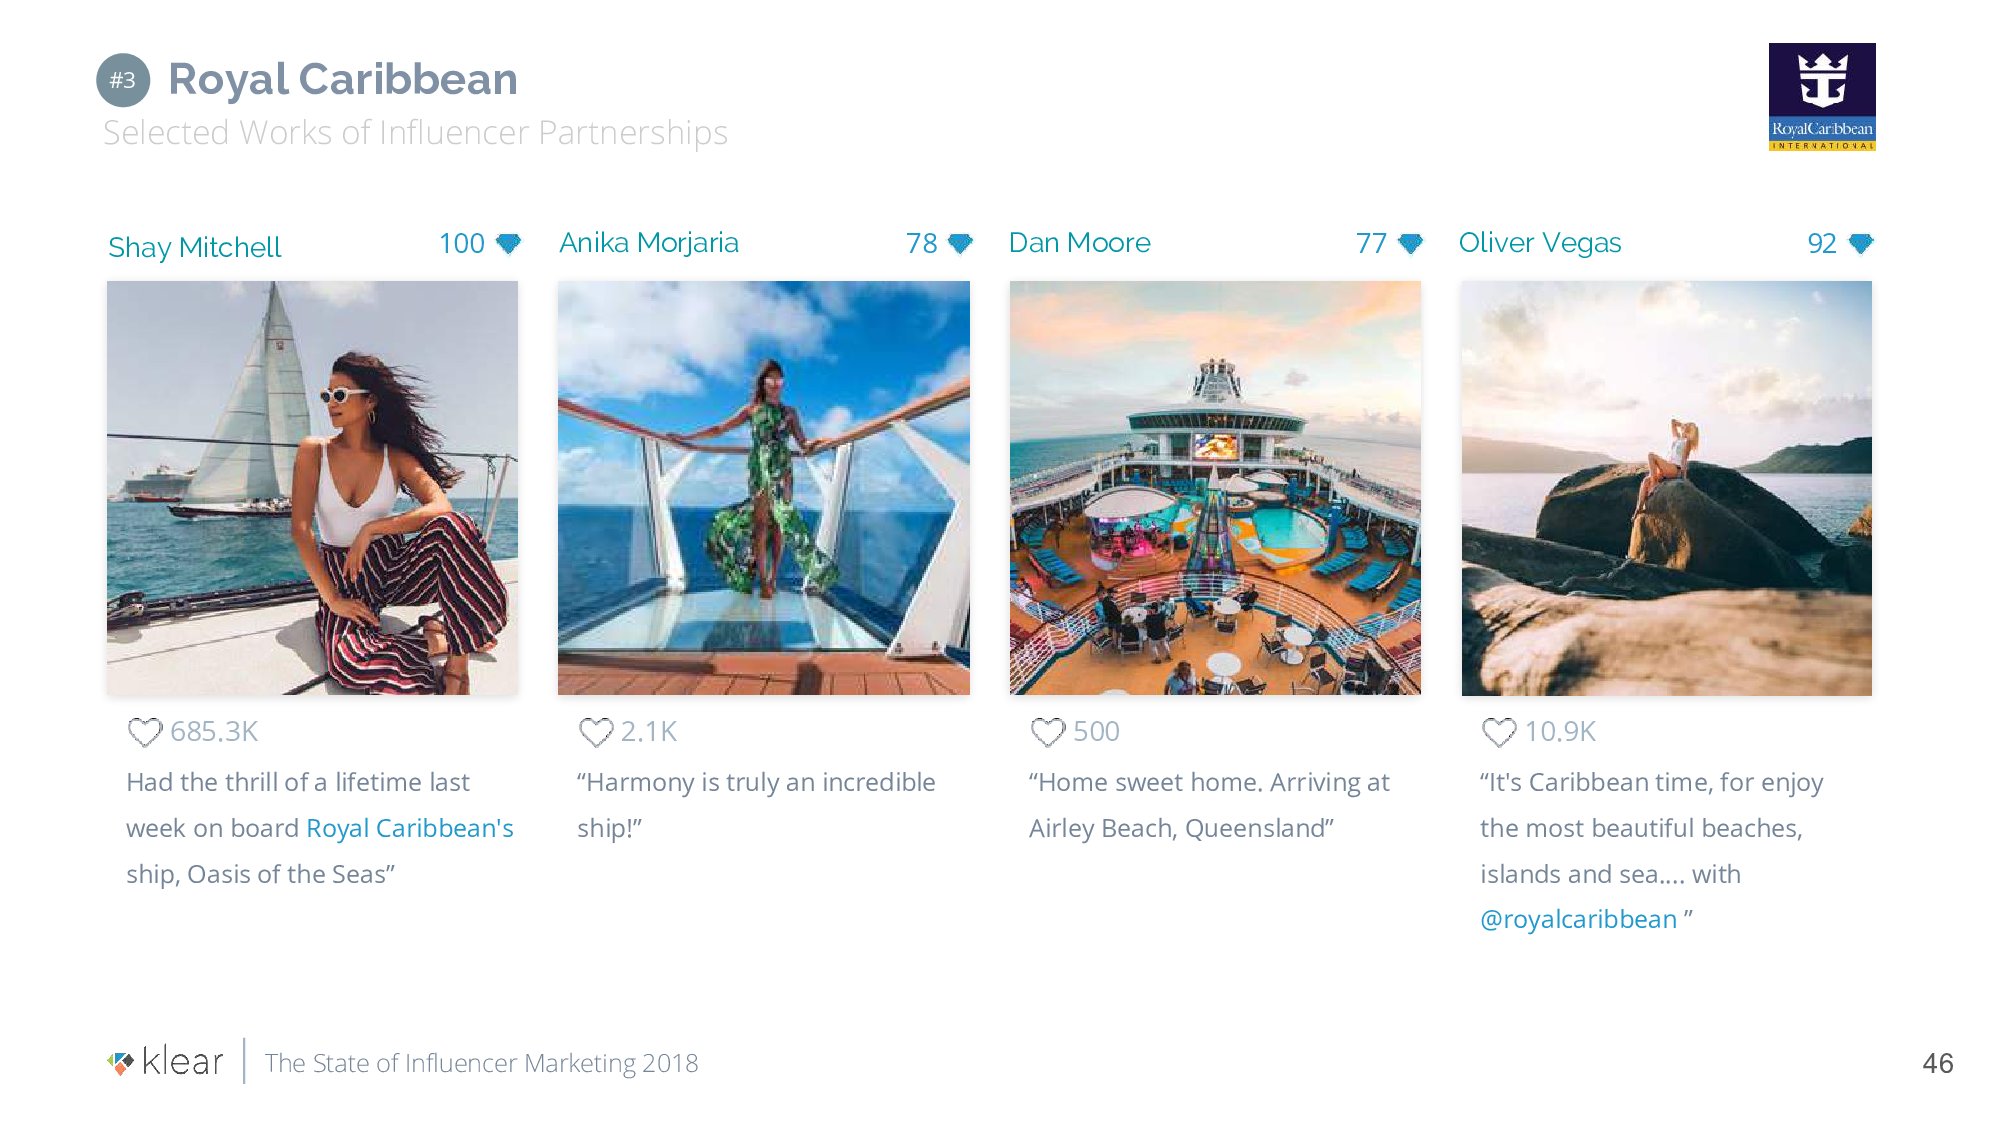Open Anika Morjaria's name link

click(649, 243)
